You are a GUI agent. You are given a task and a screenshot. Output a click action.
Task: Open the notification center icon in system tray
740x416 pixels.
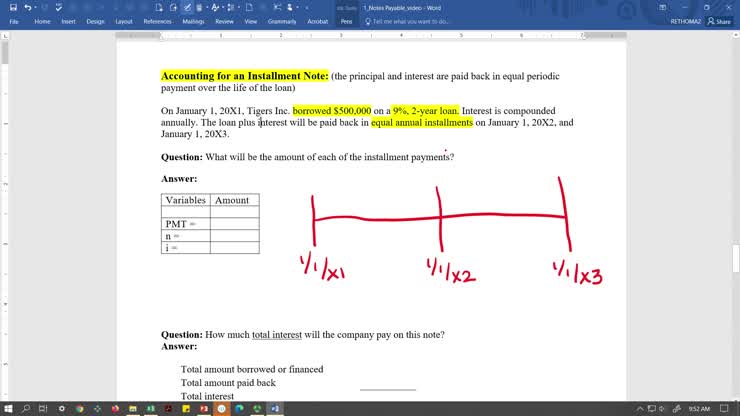[729, 408]
